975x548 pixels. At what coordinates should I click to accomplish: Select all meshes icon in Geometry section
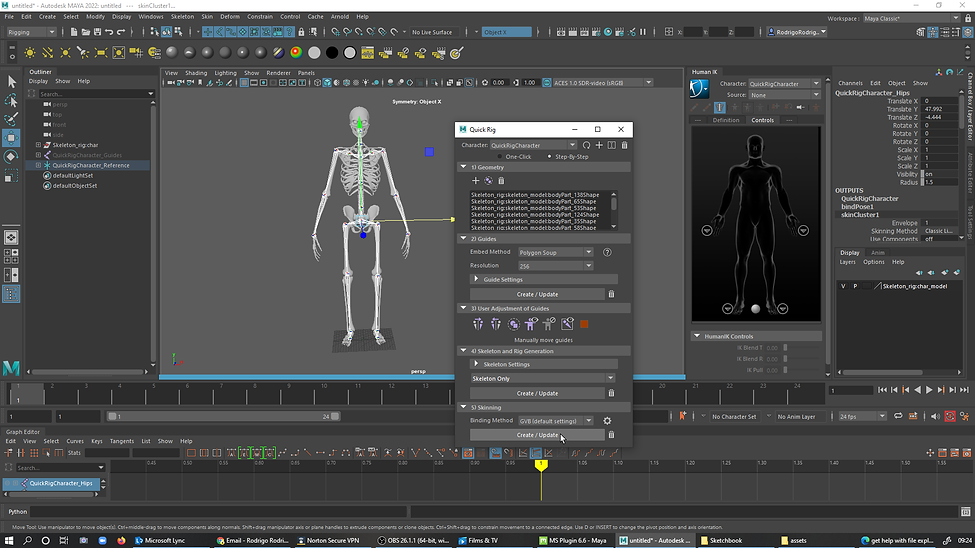pyautogui.click(x=488, y=180)
